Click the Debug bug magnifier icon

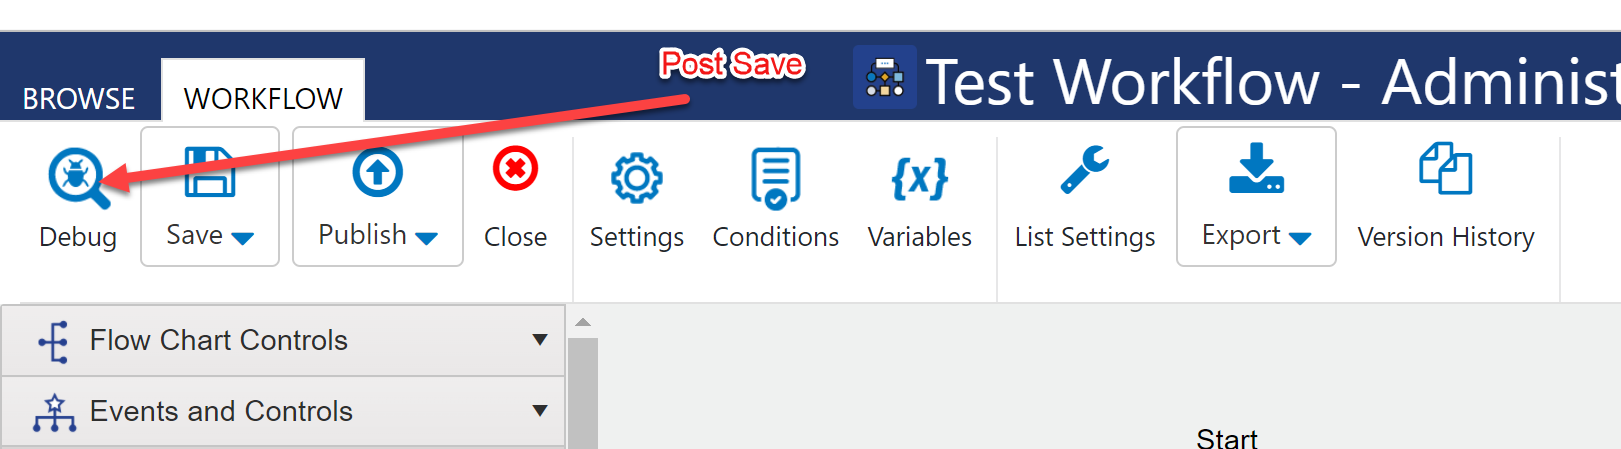[78, 178]
